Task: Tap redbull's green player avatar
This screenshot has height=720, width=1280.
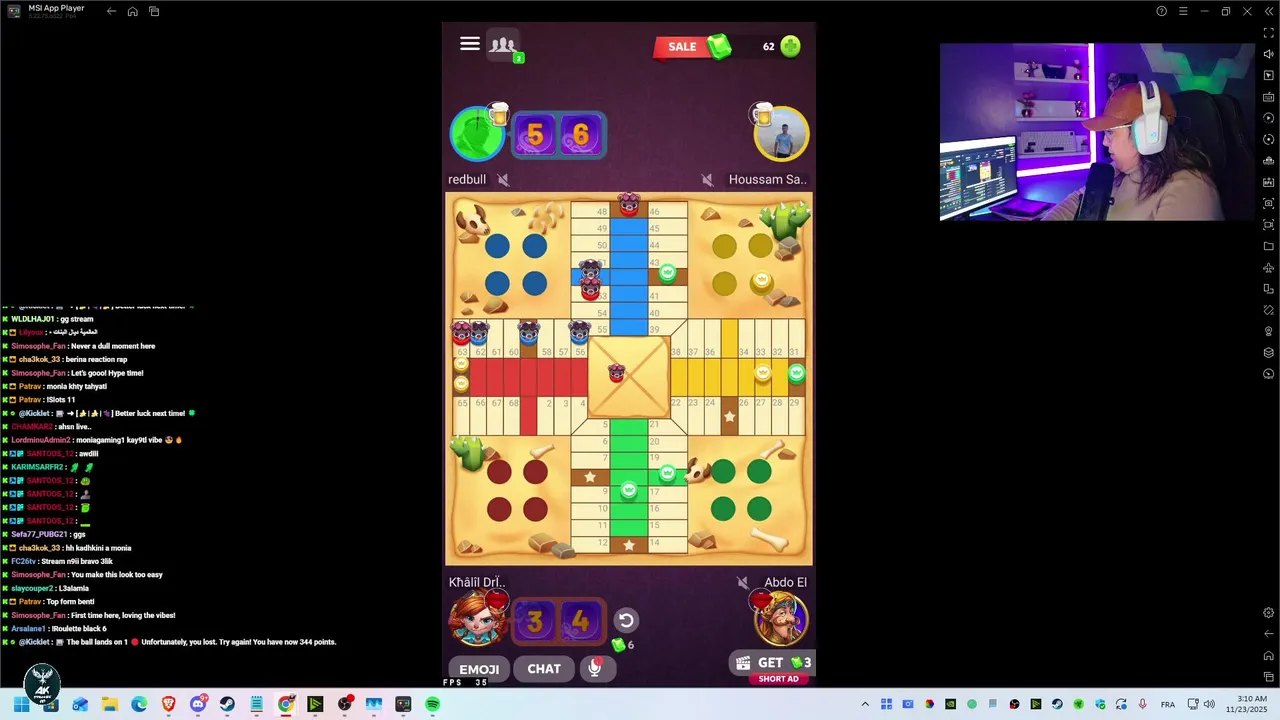Action: tap(477, 134)
